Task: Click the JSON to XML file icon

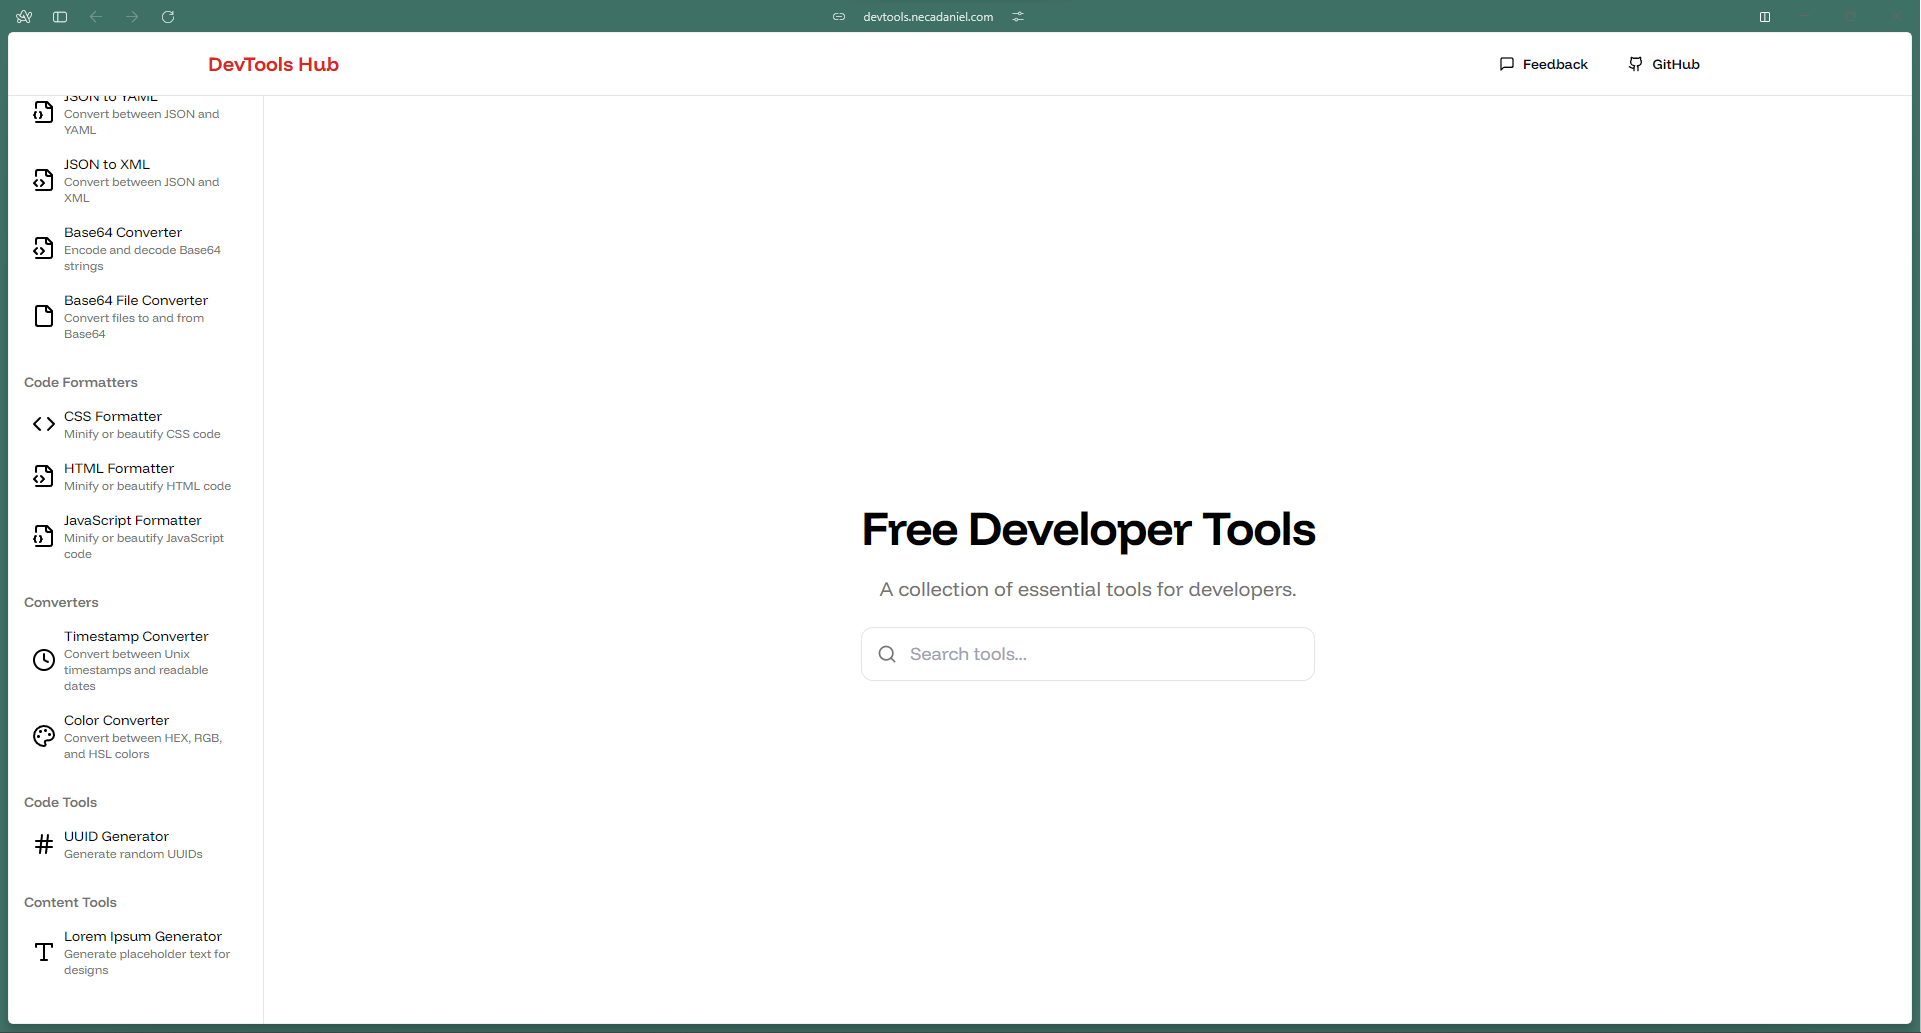Action: 43,180
